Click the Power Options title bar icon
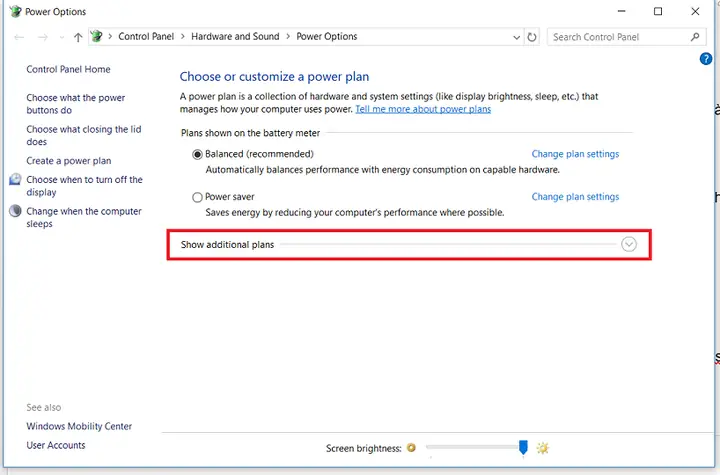This screenshot has height=475, width=720. coord(16,11)
